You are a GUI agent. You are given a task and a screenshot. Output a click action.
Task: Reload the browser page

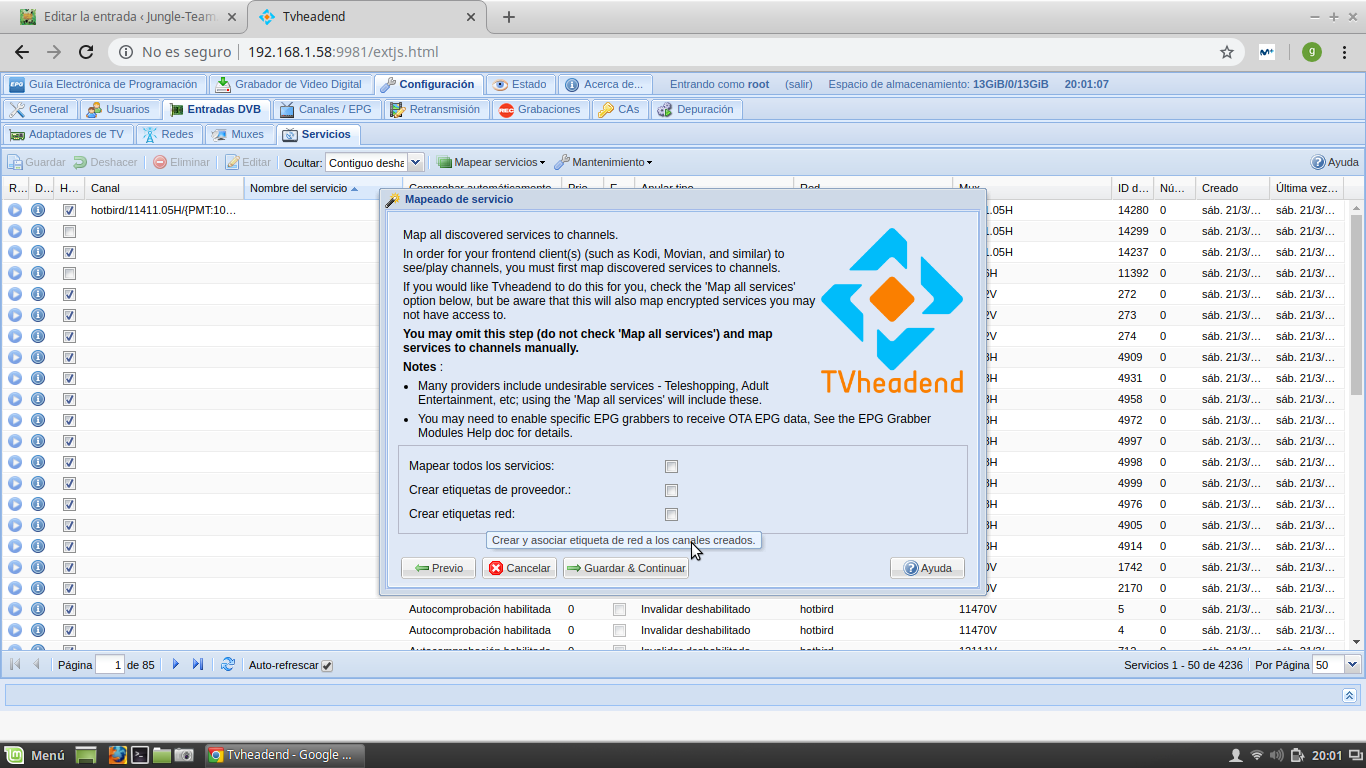tap(86, 52)
